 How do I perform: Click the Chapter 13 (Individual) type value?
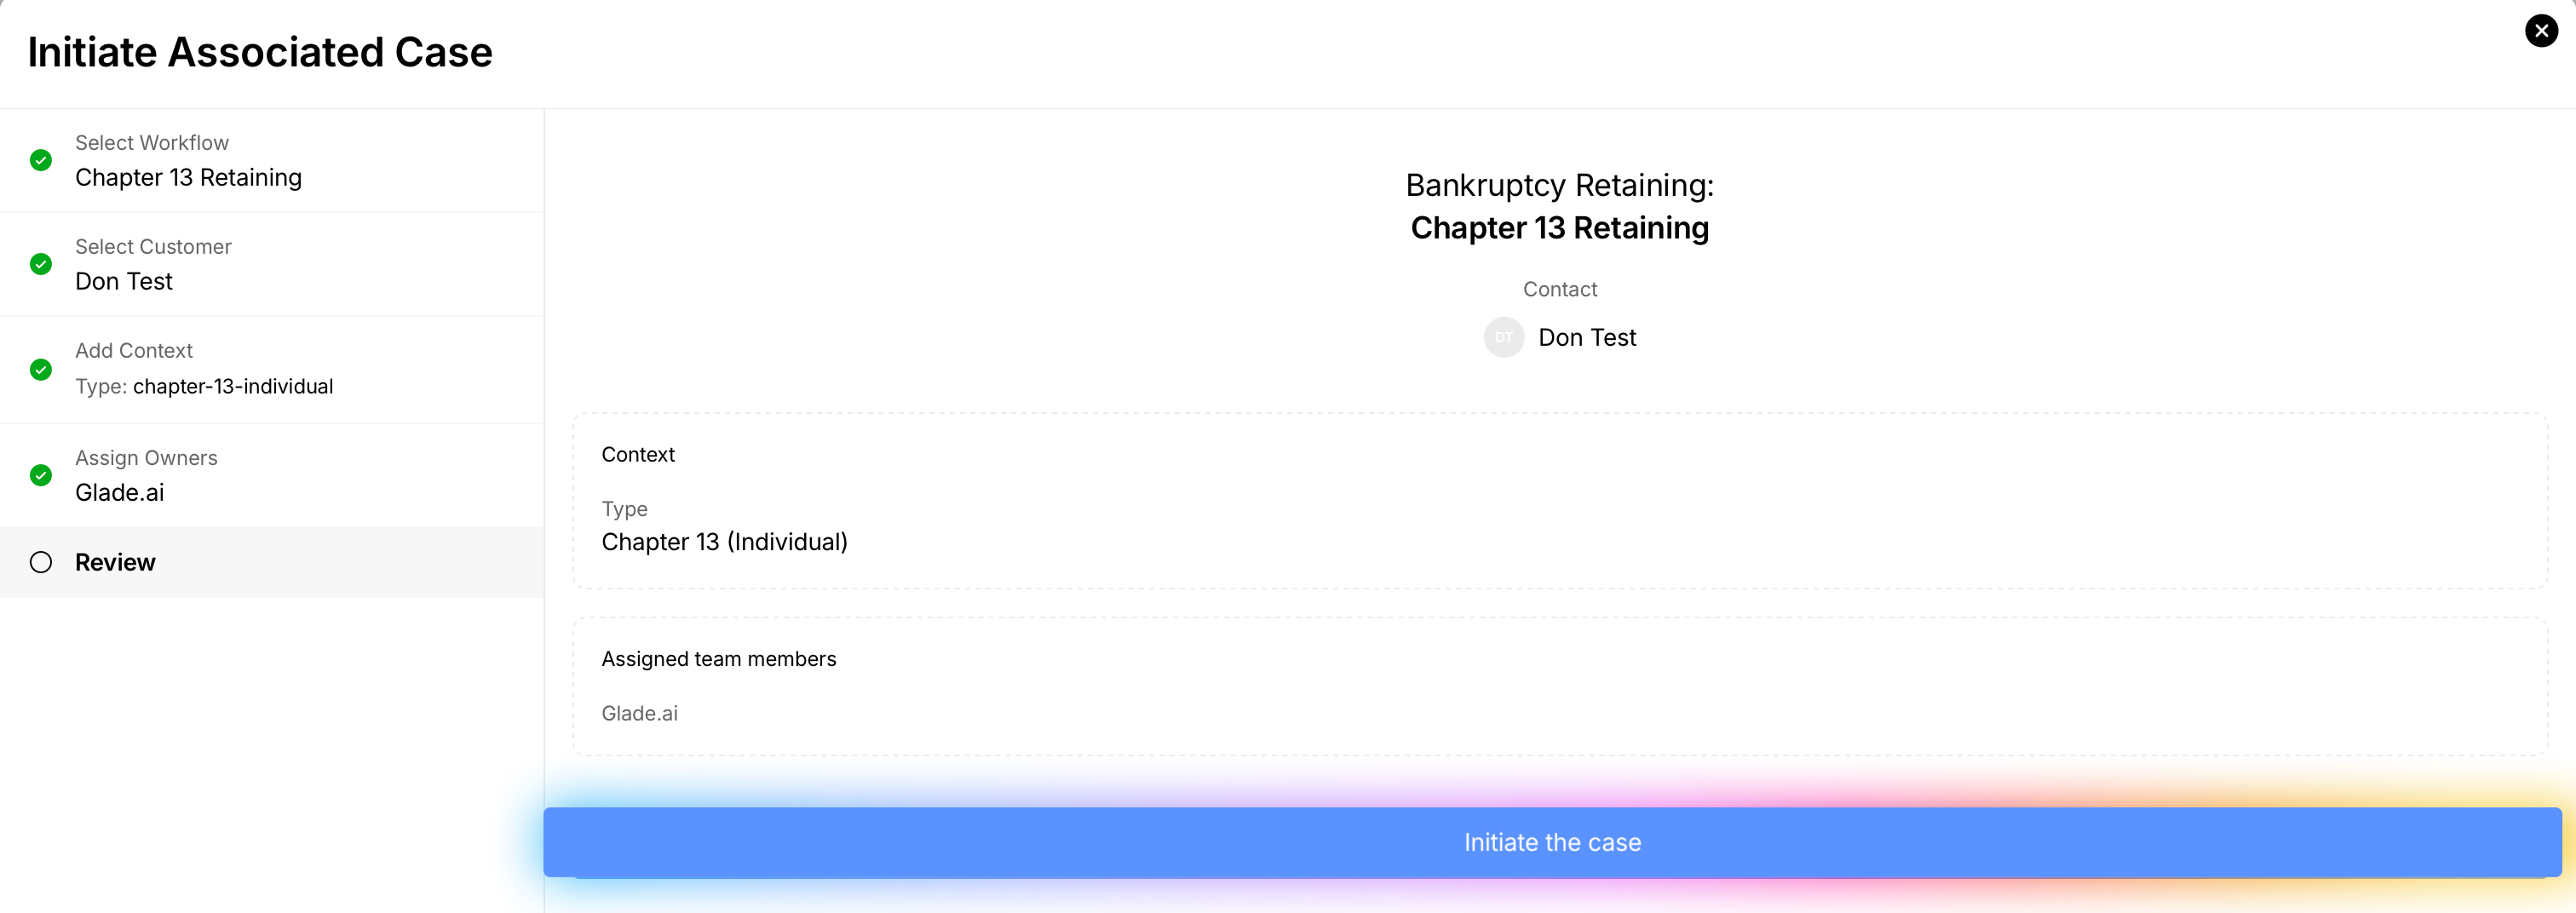tap(724, 542)
